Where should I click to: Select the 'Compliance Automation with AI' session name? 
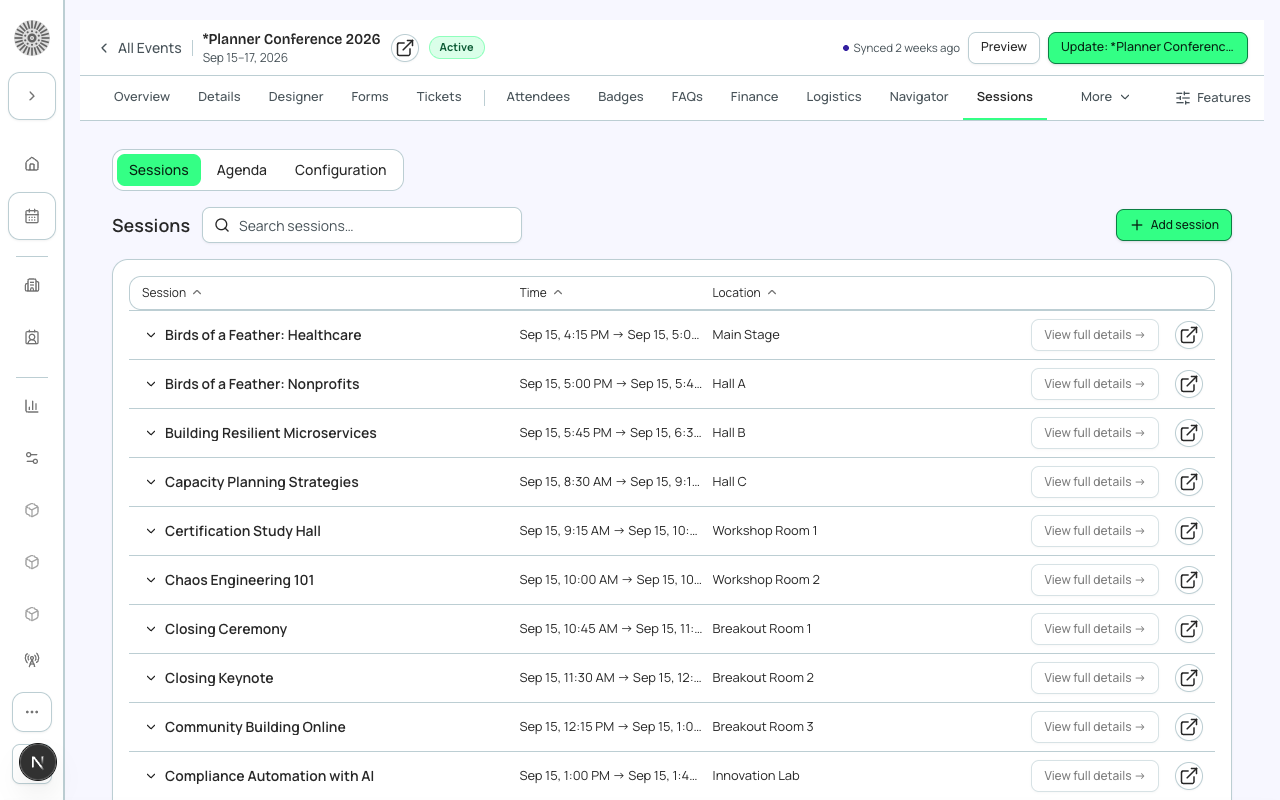point(269,776)
